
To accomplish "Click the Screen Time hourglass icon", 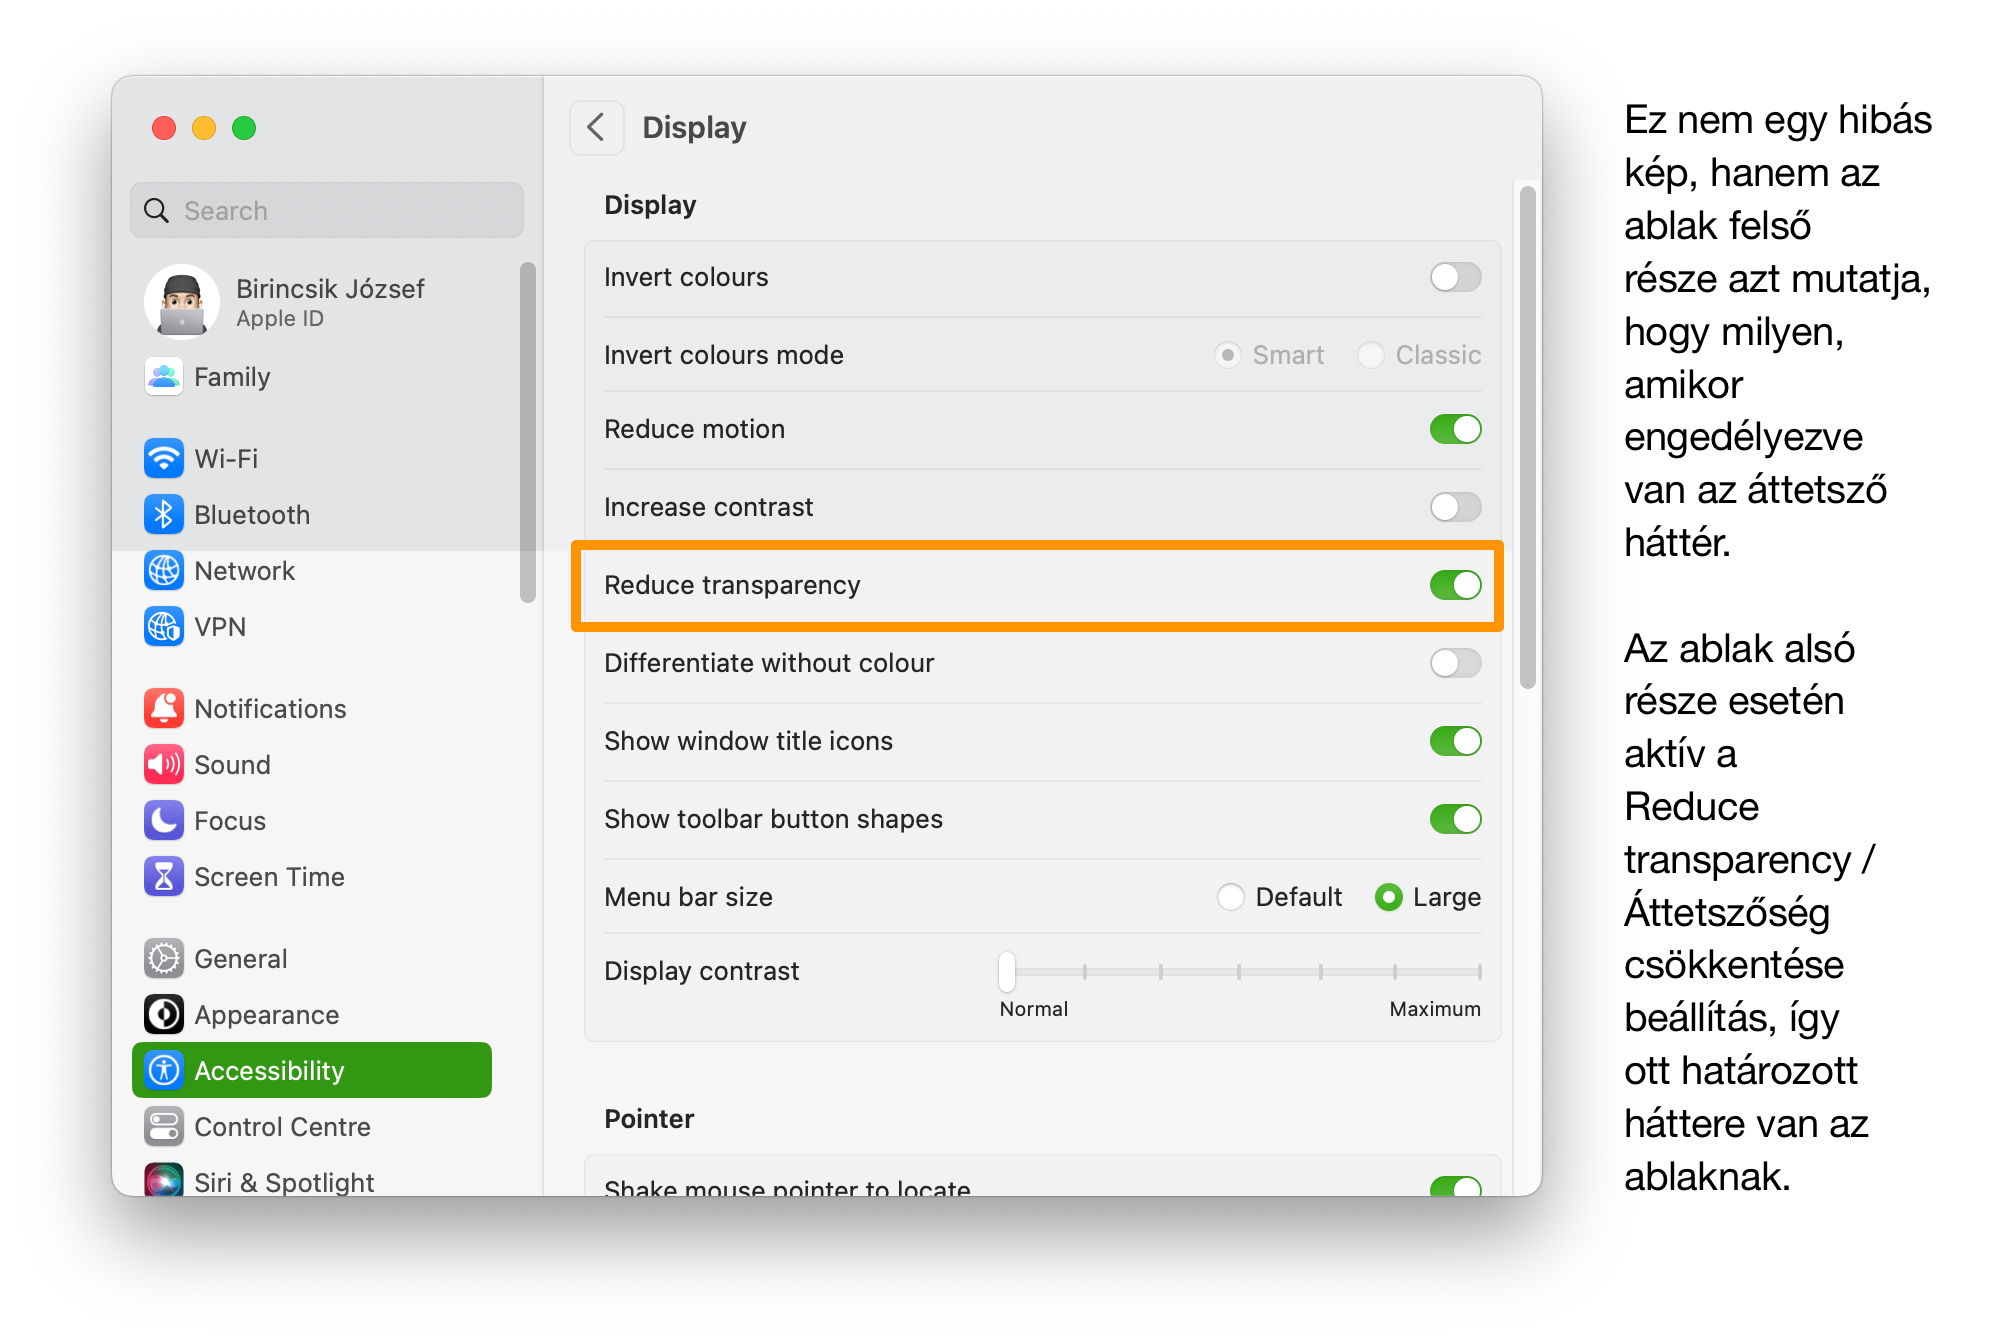I will (164, 877).
